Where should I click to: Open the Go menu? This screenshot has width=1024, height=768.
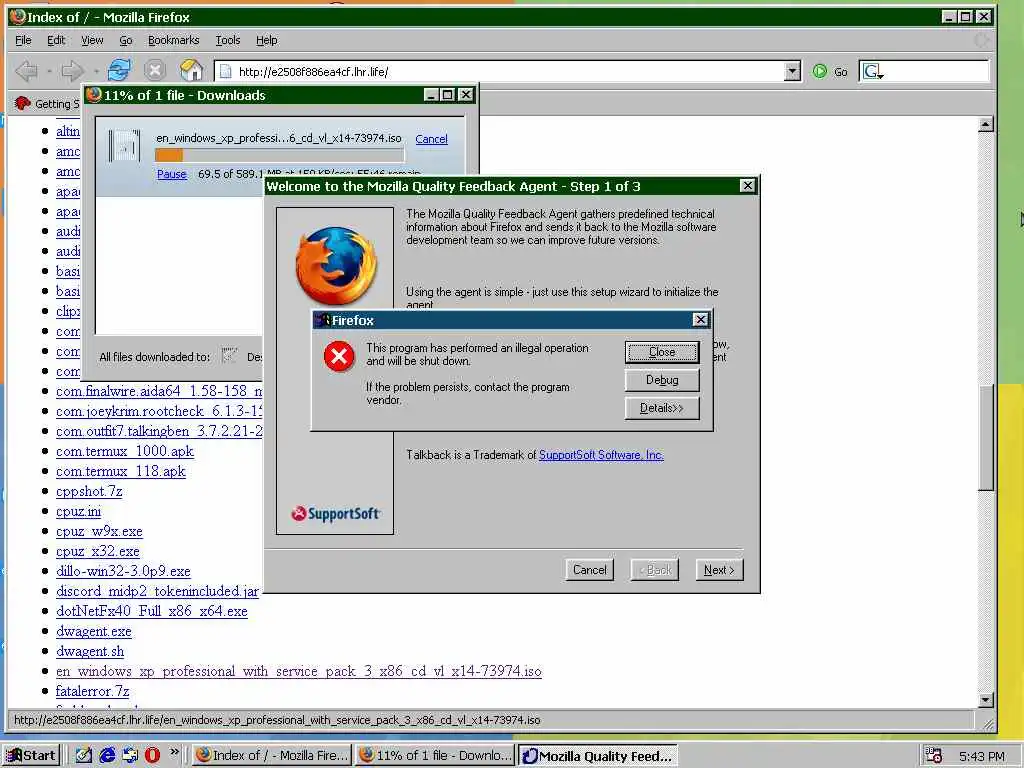[125, 40]
